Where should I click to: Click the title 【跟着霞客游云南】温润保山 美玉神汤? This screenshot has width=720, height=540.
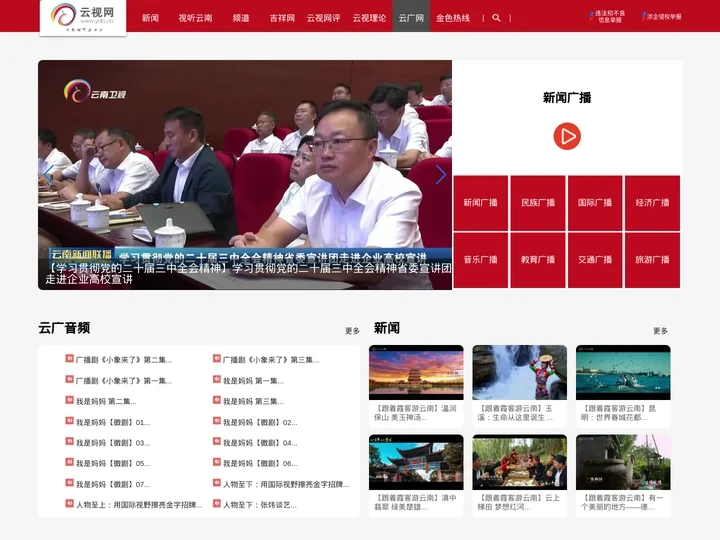416,413
